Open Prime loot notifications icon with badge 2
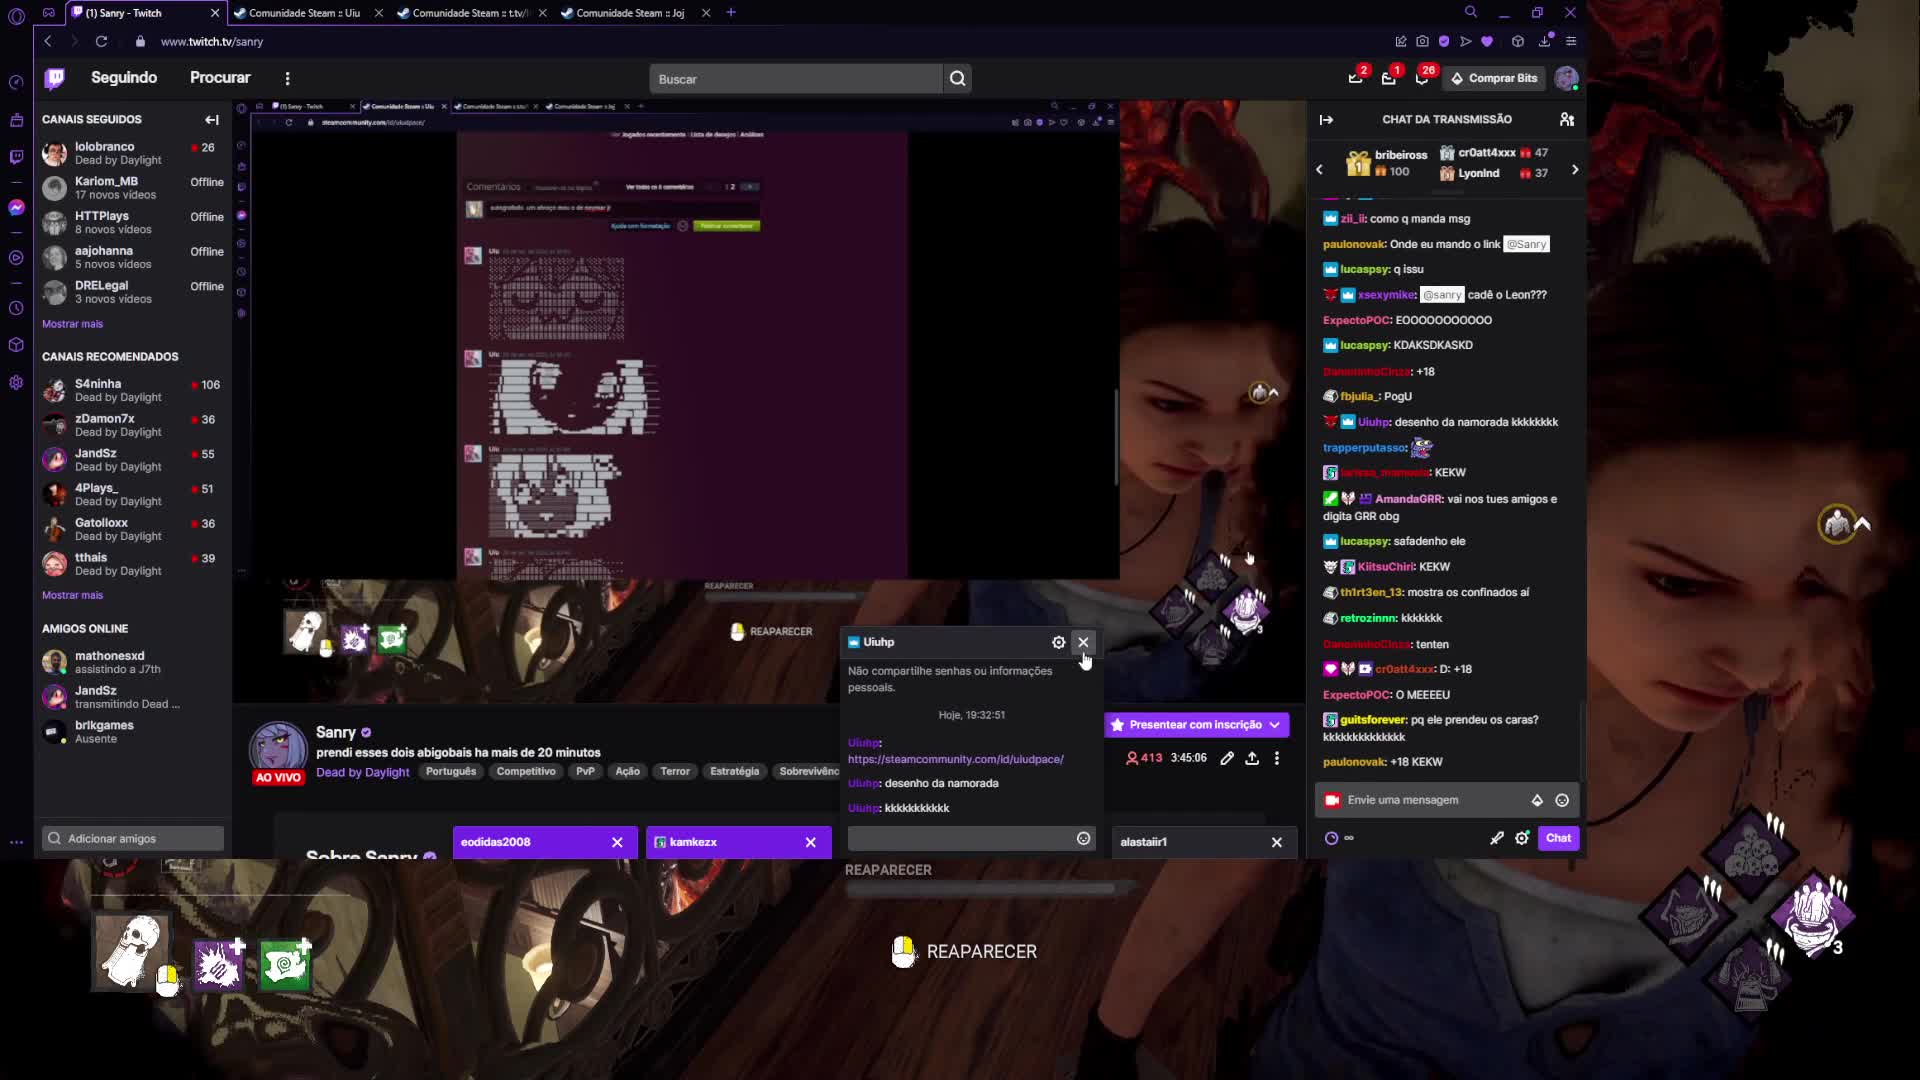The width and height of the screenshot is (1920, 1080). click(1355, 78)
